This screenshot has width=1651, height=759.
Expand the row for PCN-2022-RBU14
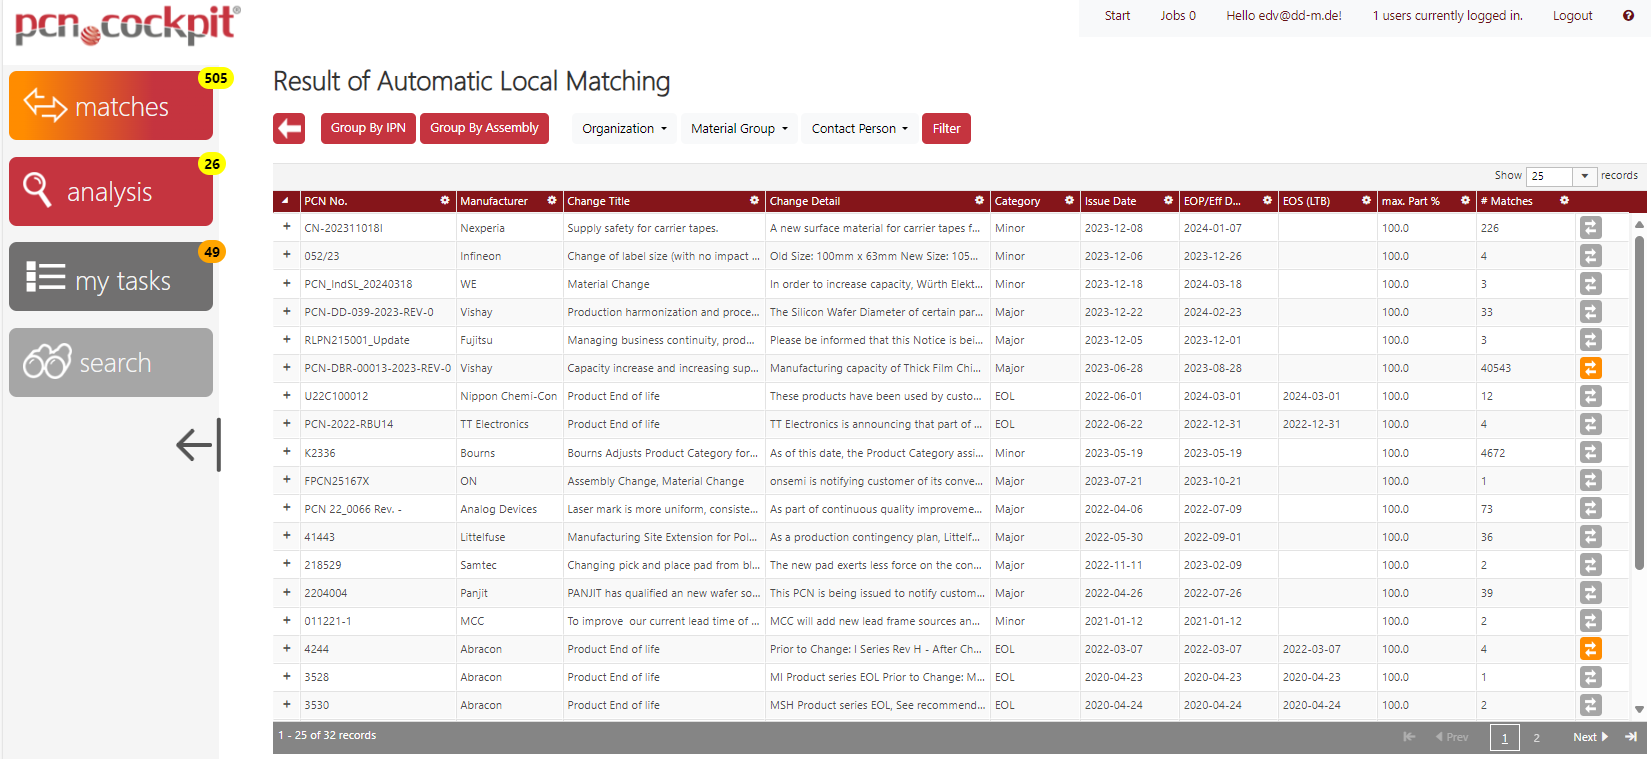pyautogui.click(x=286, y=423)
